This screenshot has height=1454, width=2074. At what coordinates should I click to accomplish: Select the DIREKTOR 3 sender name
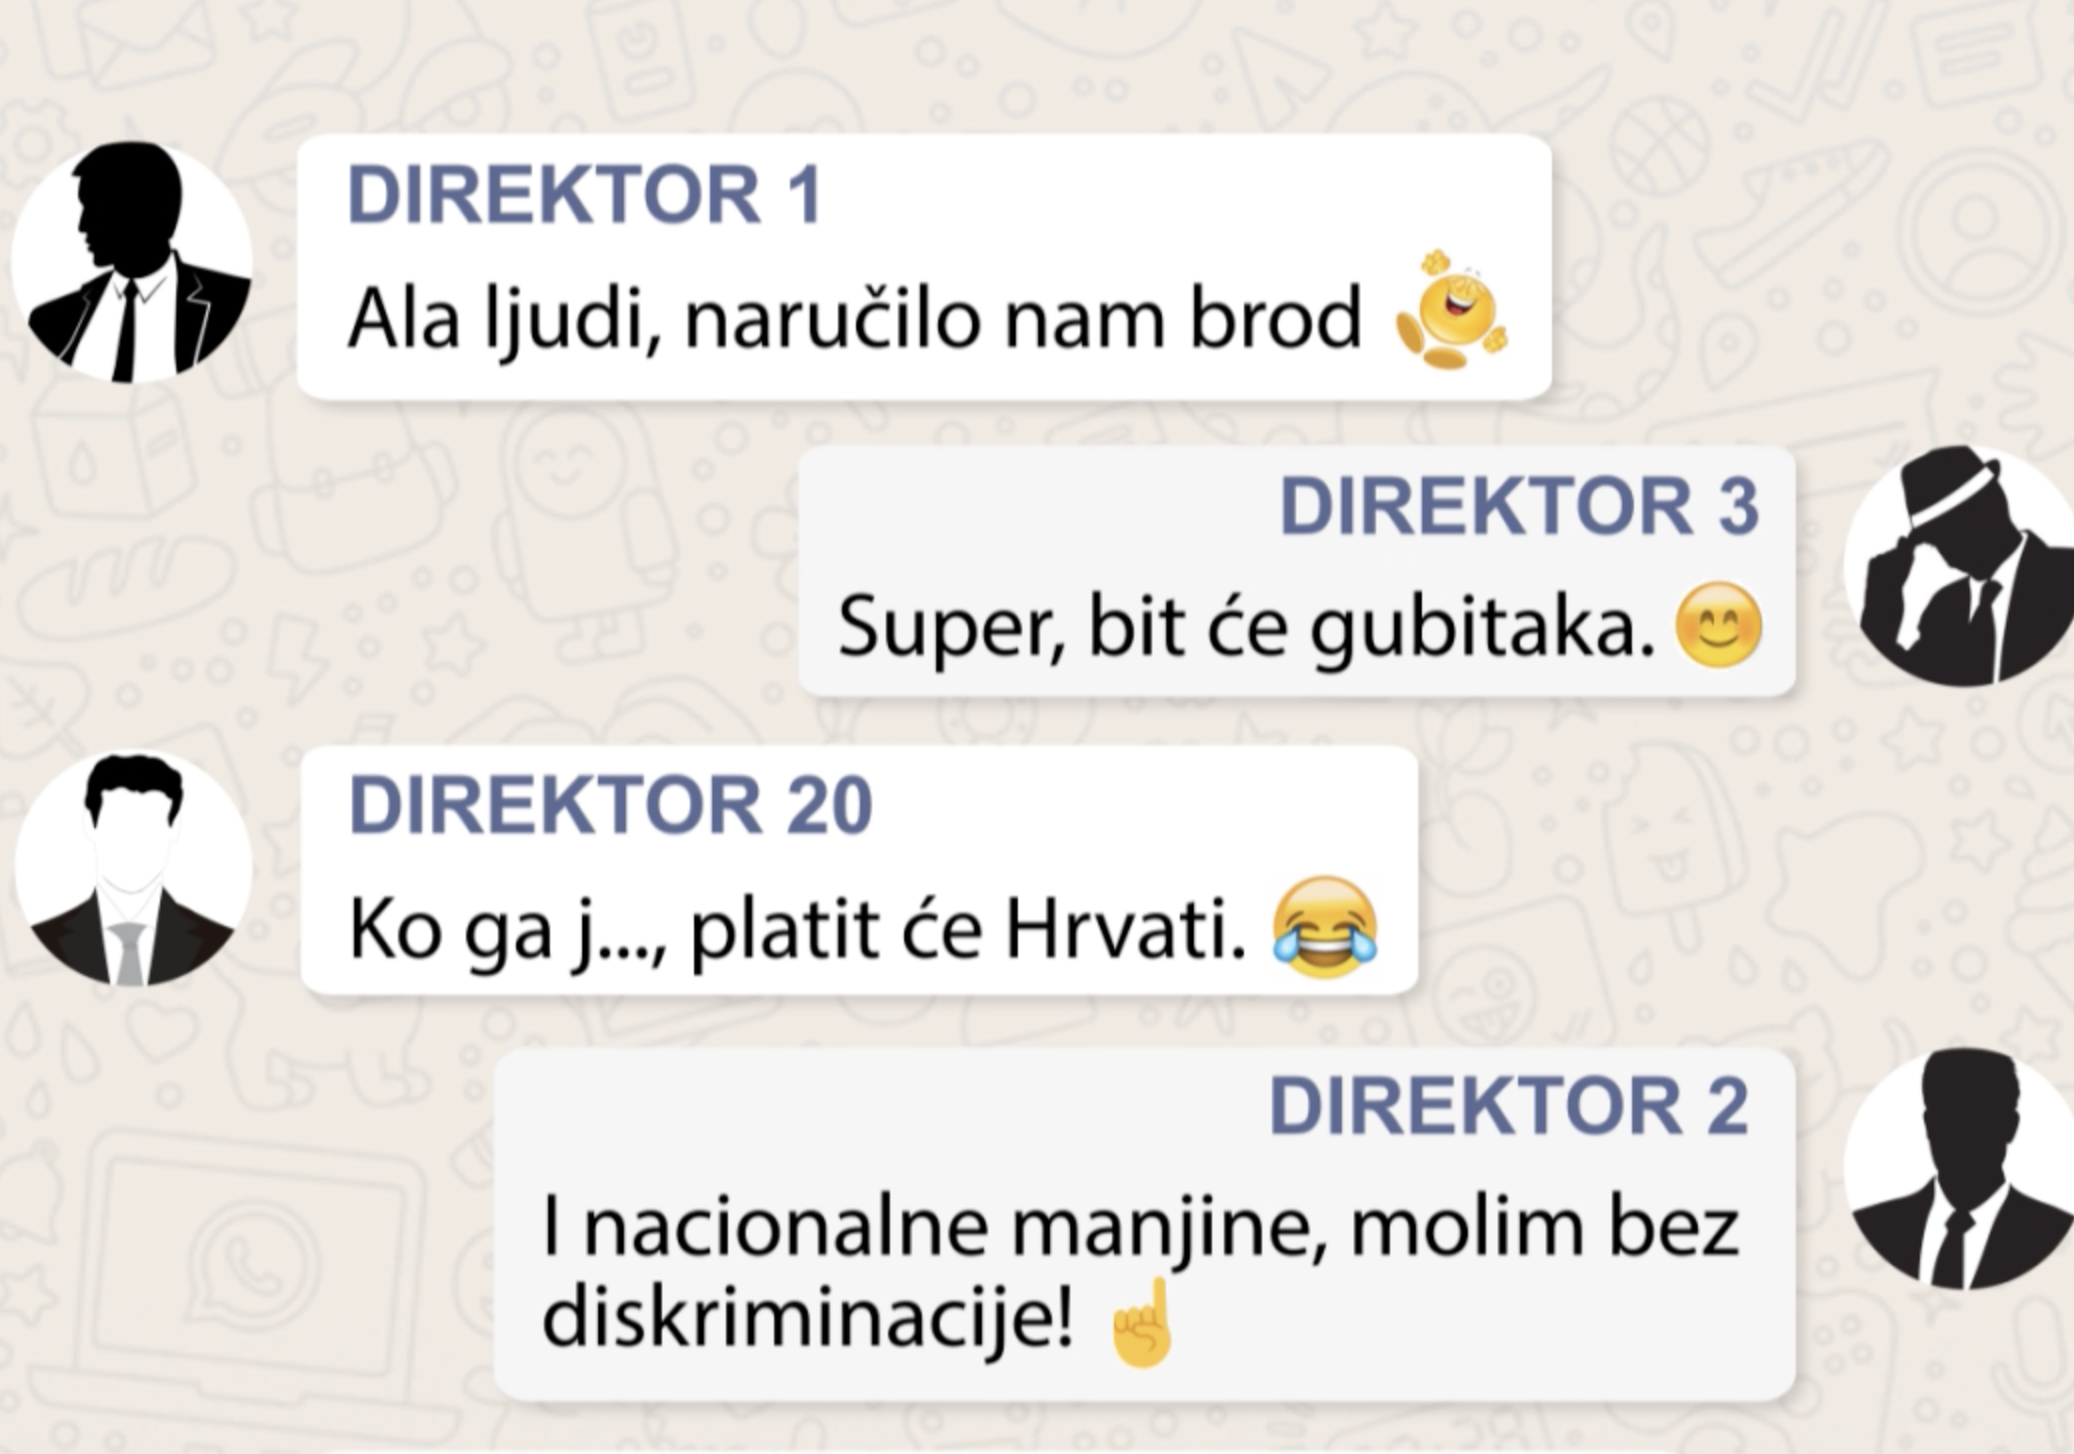pos(1519,507)
